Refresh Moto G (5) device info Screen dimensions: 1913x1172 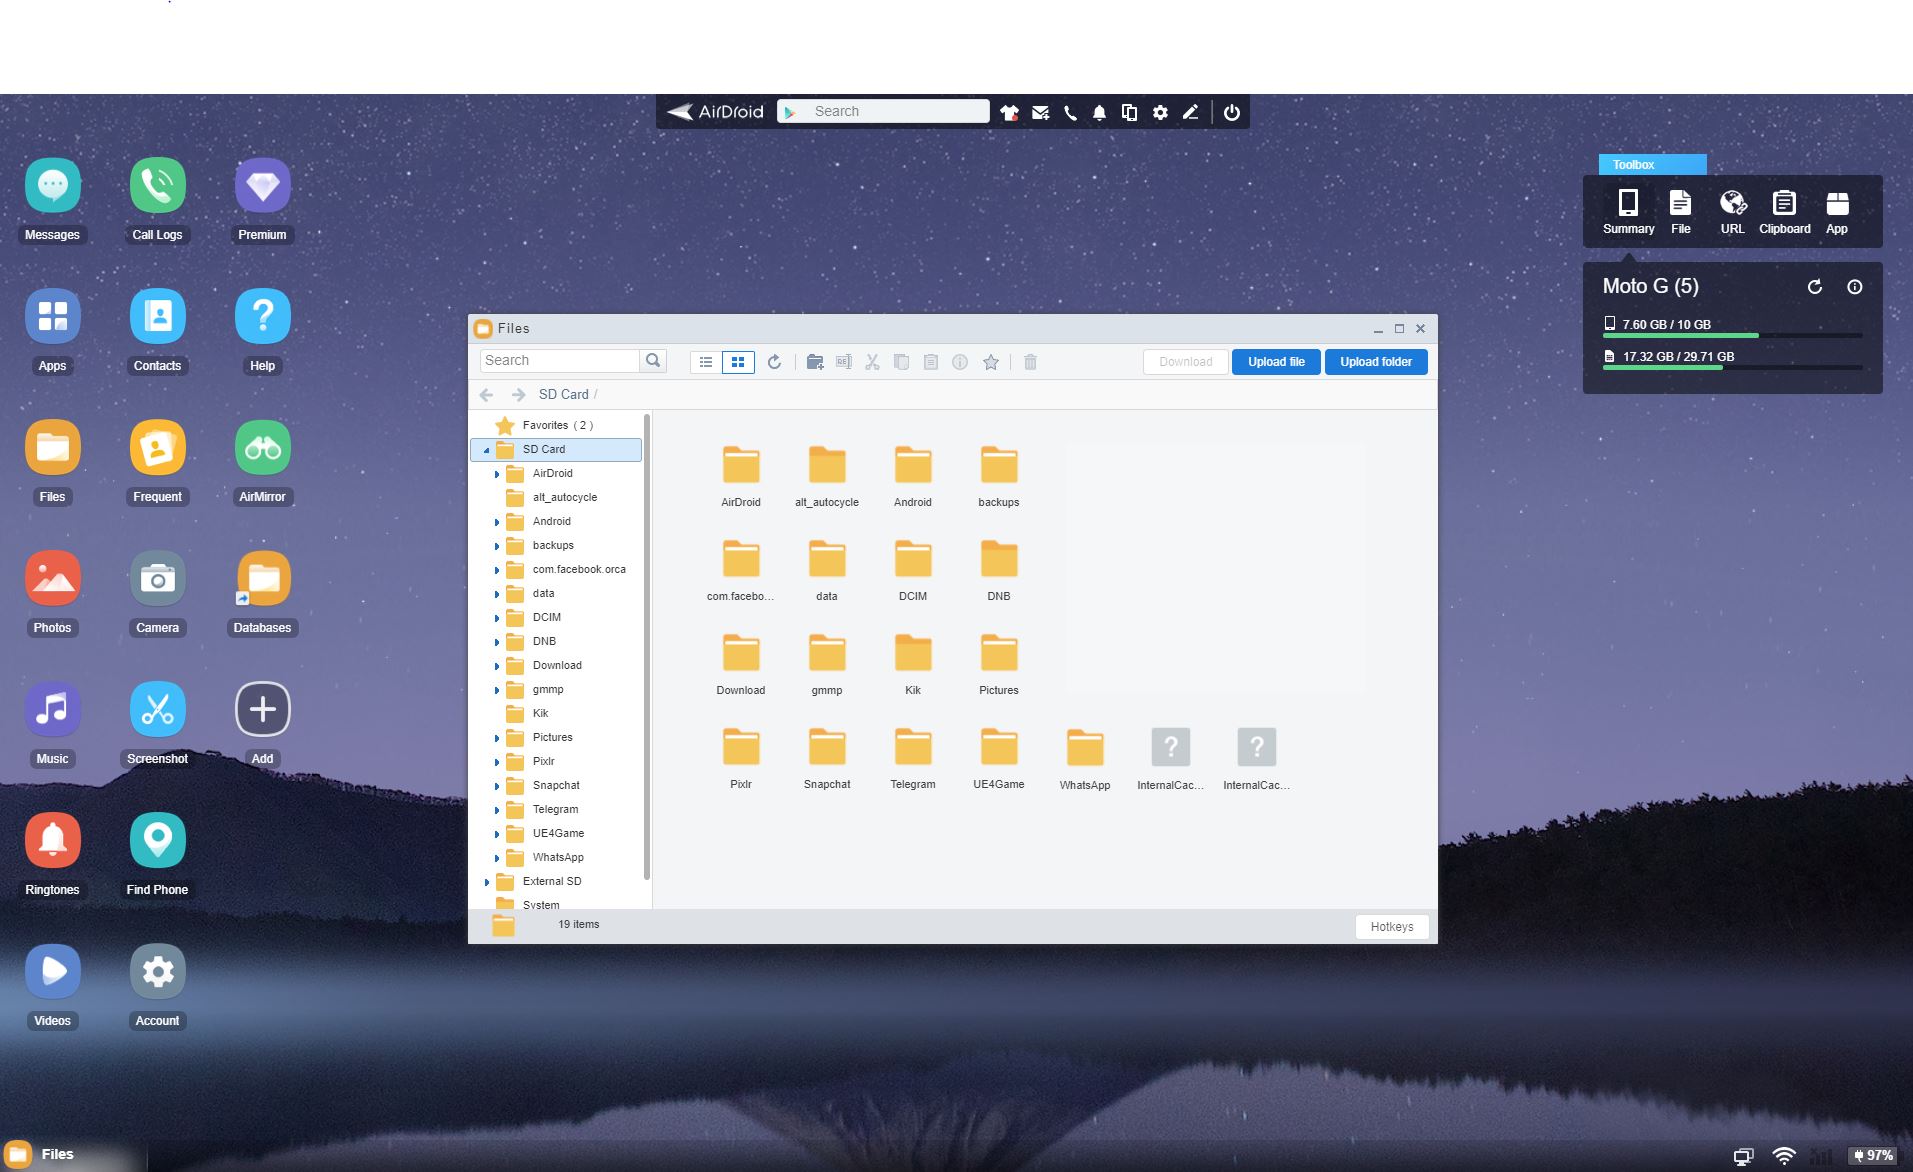(x=1815, y=287)
